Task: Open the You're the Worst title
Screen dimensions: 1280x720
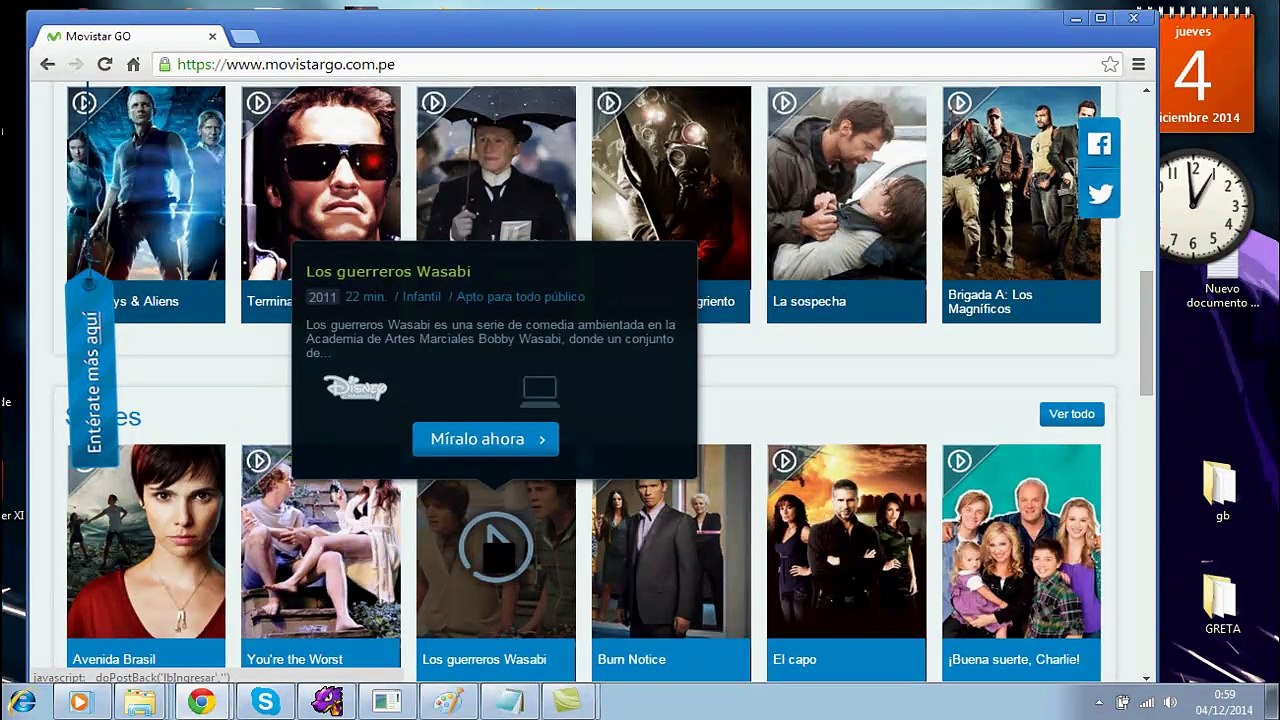Action: pos(295,659)
